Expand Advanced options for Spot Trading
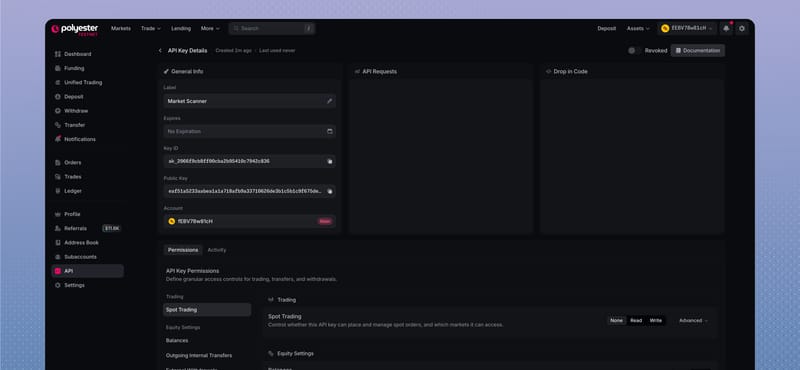This screenshot has height=370, width=800. (693, 320)
